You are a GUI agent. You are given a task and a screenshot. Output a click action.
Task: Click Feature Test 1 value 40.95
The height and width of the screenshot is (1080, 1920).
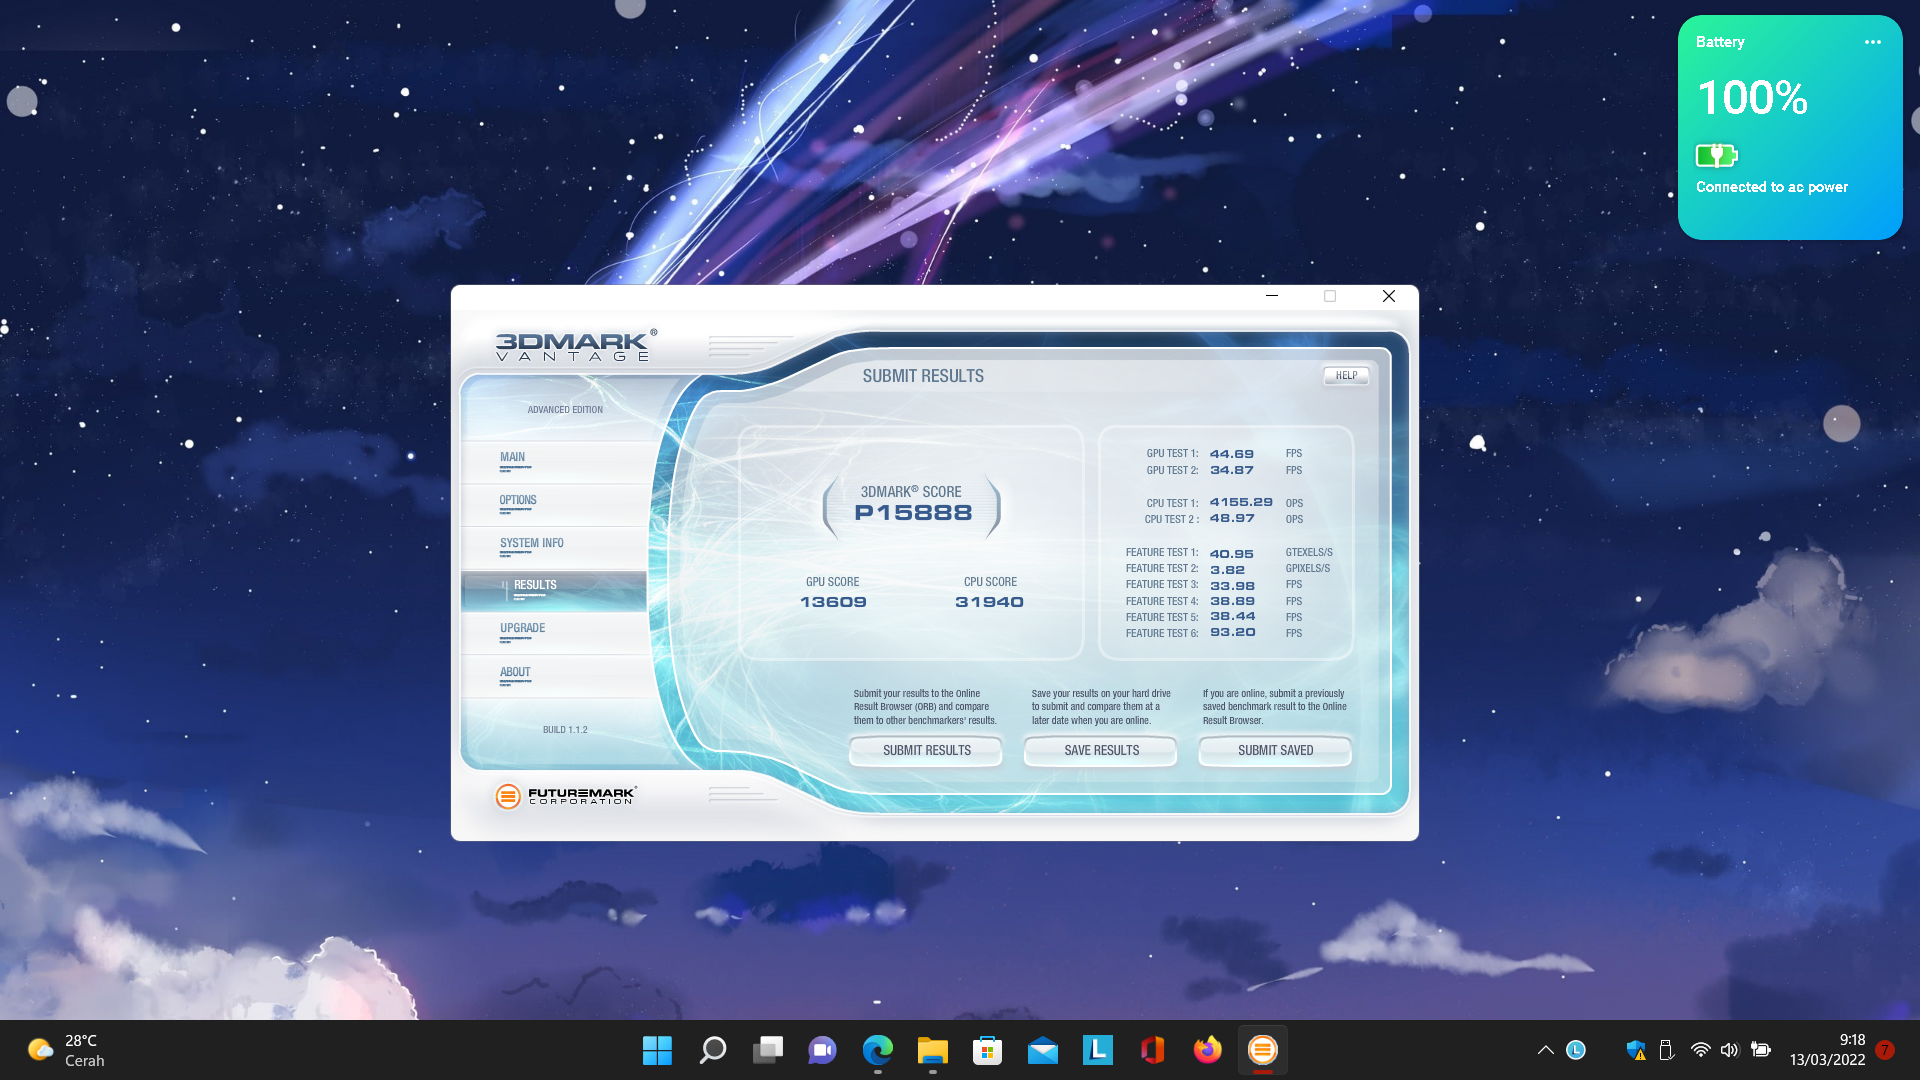pyautogui.click(x=1231, y=554)
